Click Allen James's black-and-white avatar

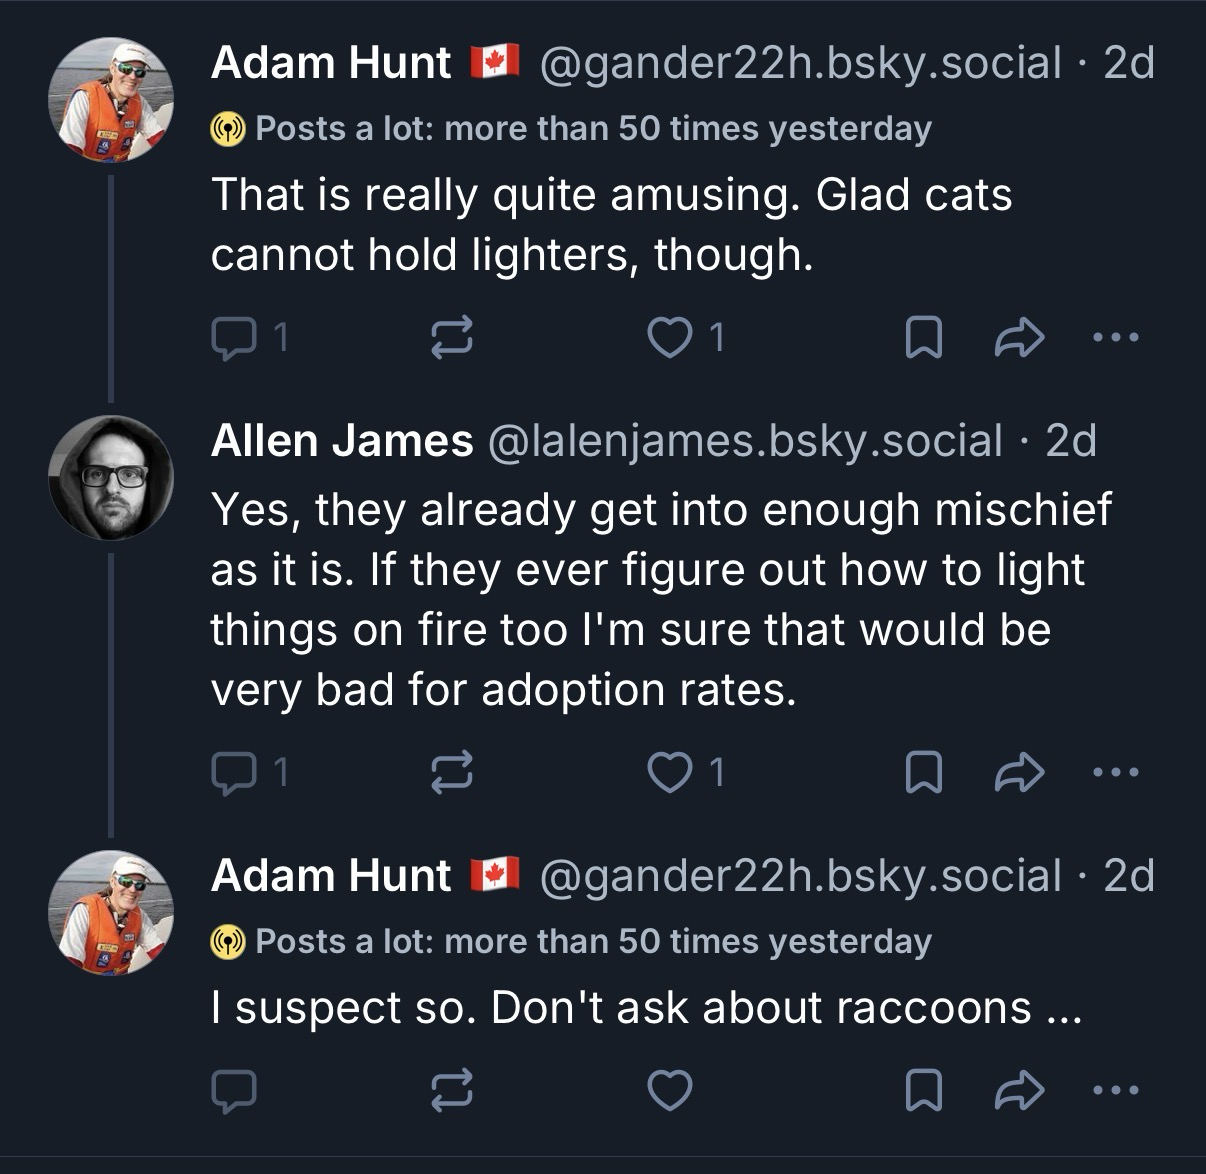point(111,477)
